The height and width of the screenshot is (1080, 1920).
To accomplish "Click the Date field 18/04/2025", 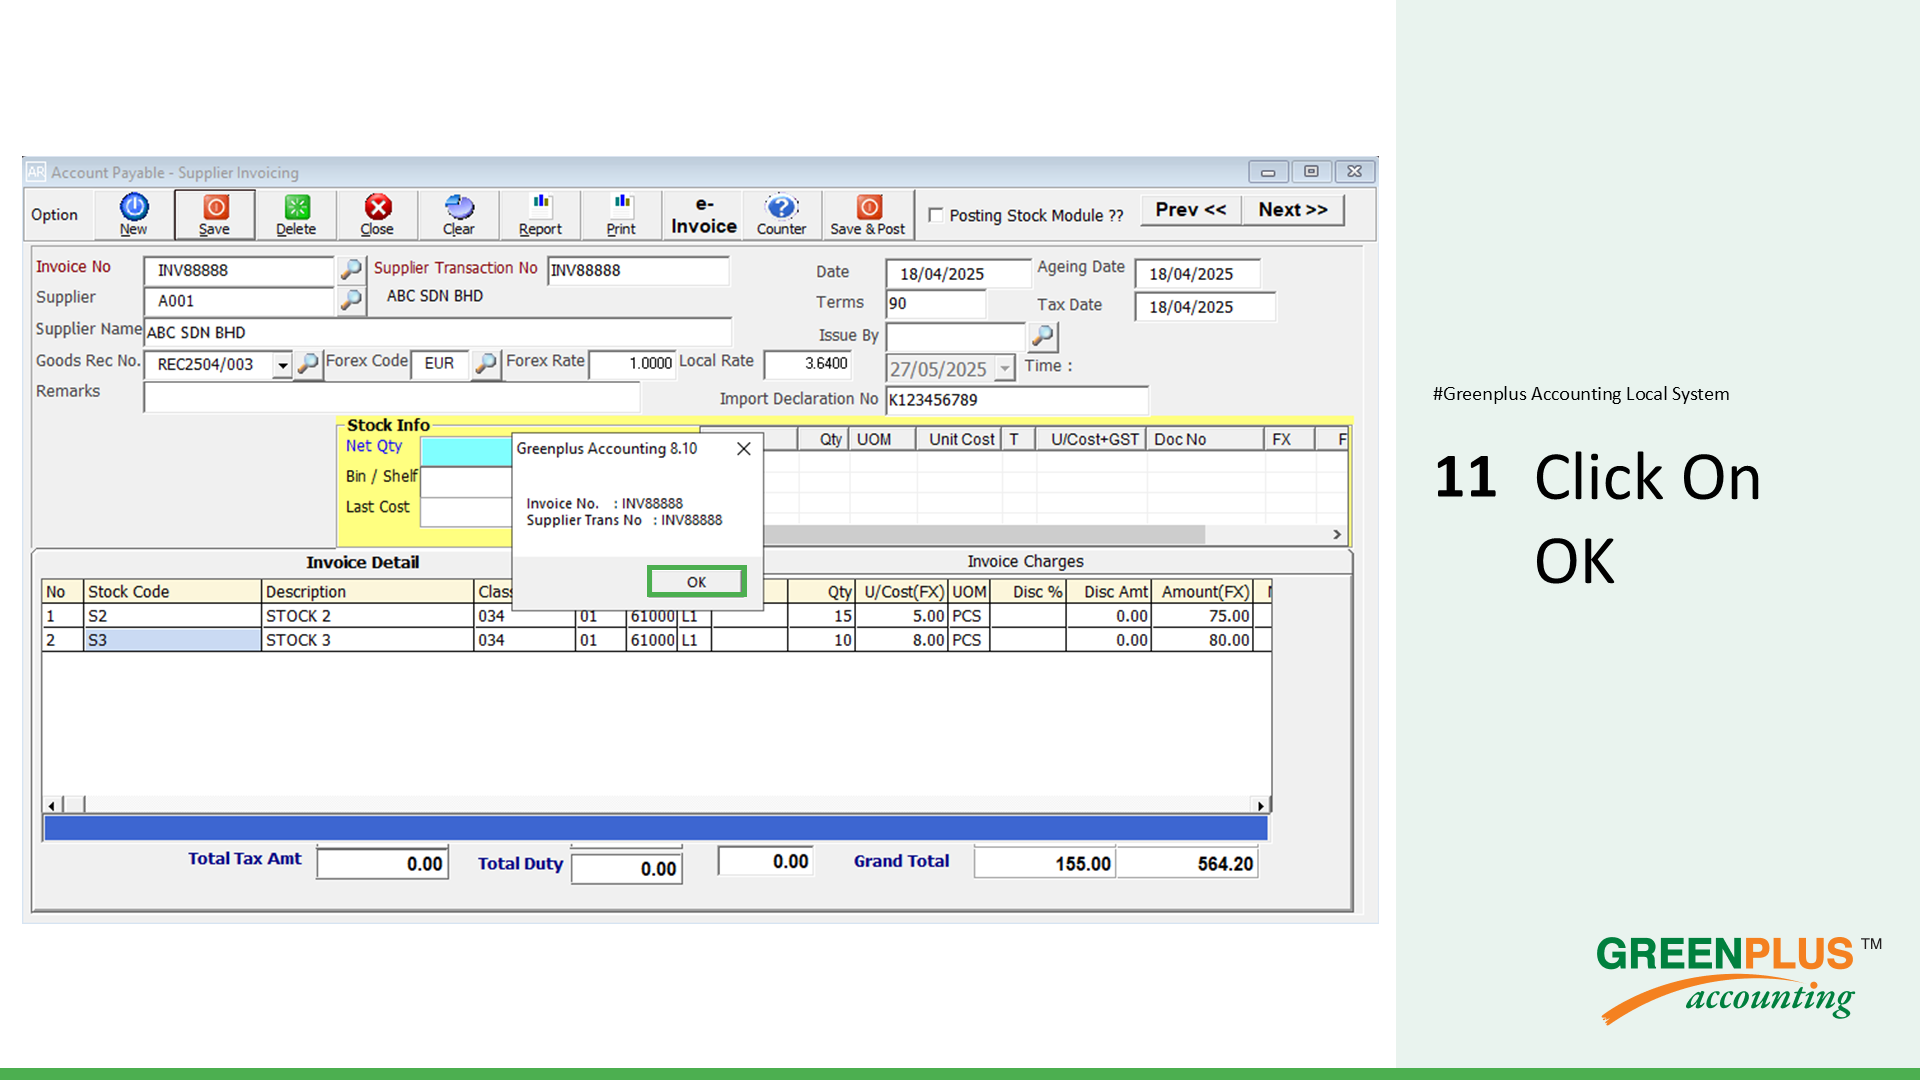I will pyautogui.click(x=958, y=274).
